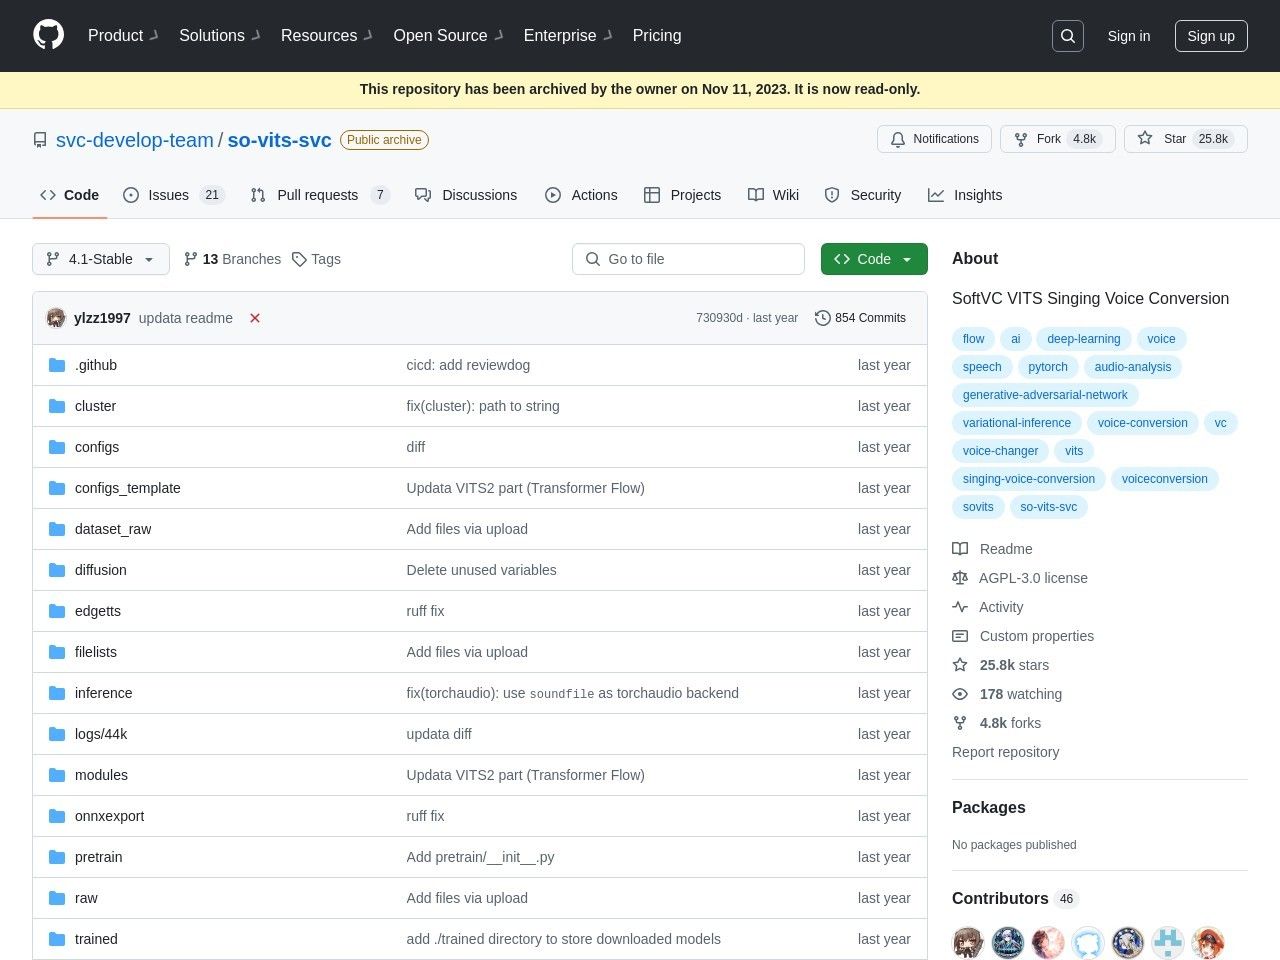
Task: Open the 4.1-Stable branch selector
Action: point(101,259)
